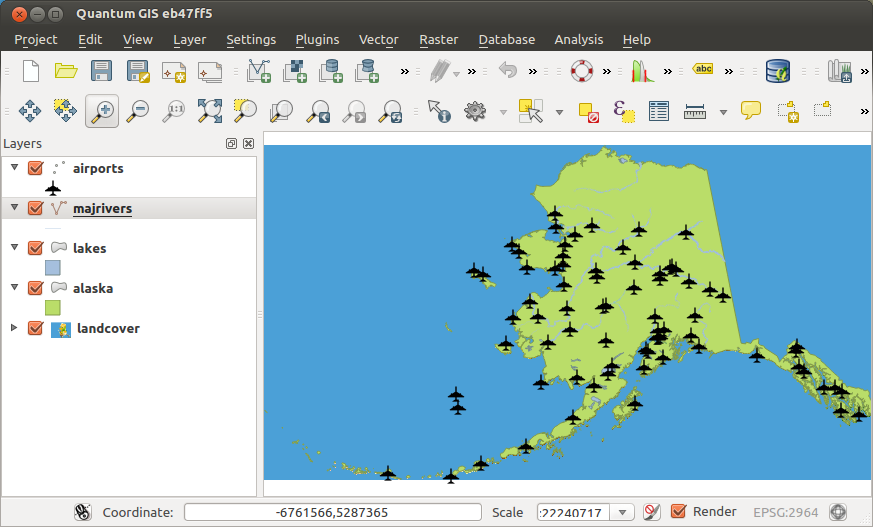Expand the landcover layer tree

click(x=14, y=328)
